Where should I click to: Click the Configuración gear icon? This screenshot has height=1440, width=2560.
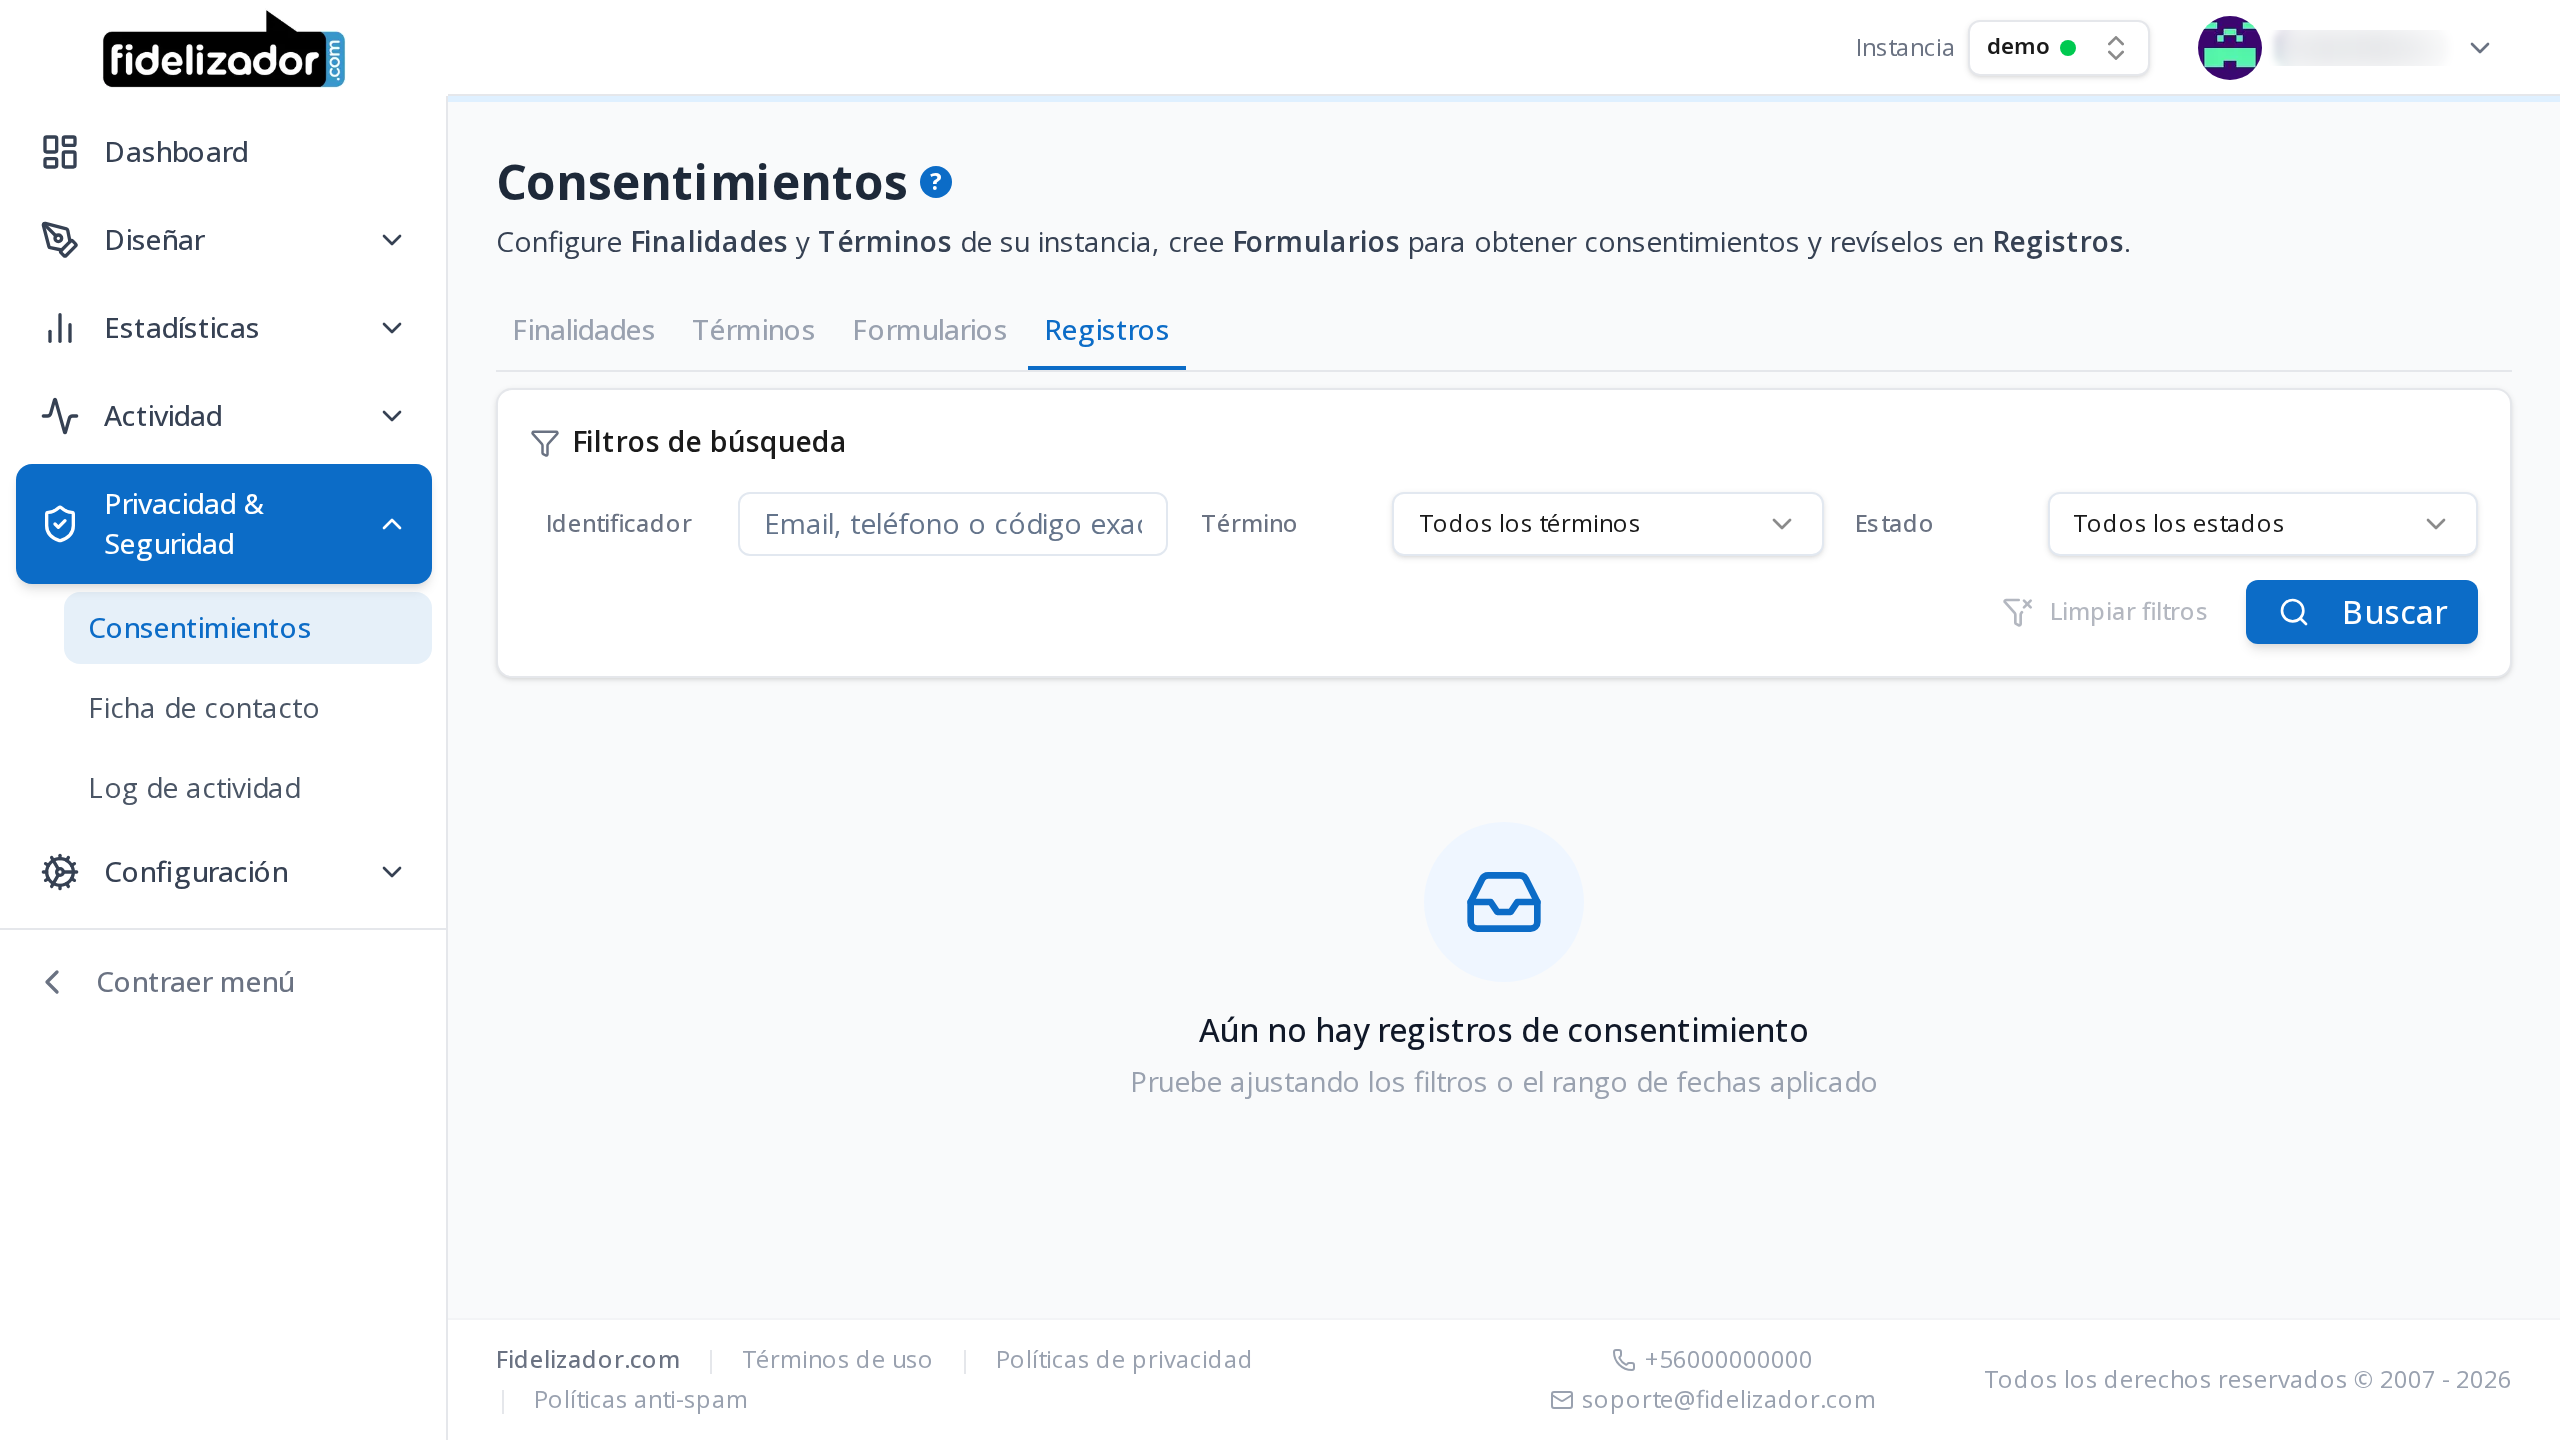tap(60, 872)
